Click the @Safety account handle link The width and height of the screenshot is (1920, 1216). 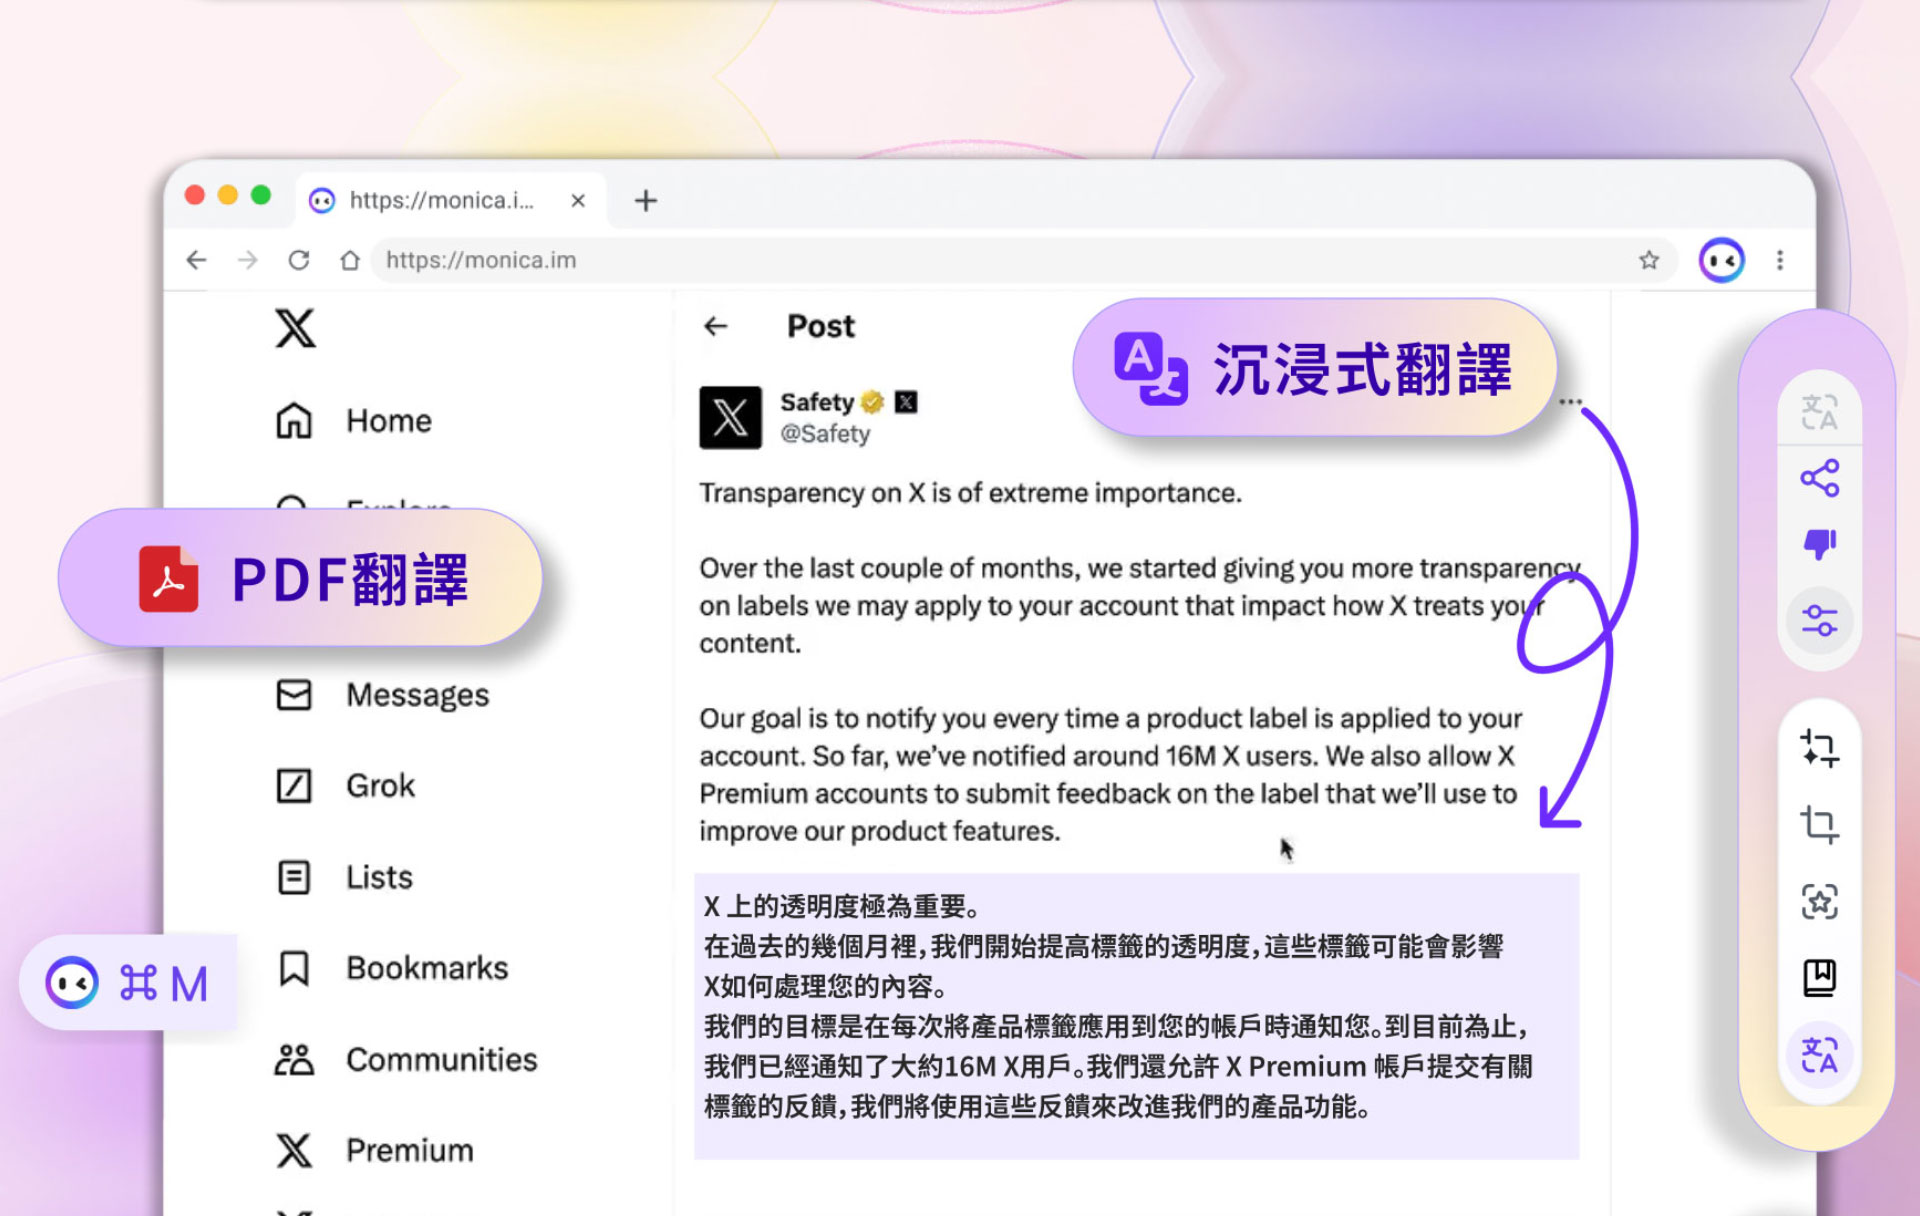825,434
